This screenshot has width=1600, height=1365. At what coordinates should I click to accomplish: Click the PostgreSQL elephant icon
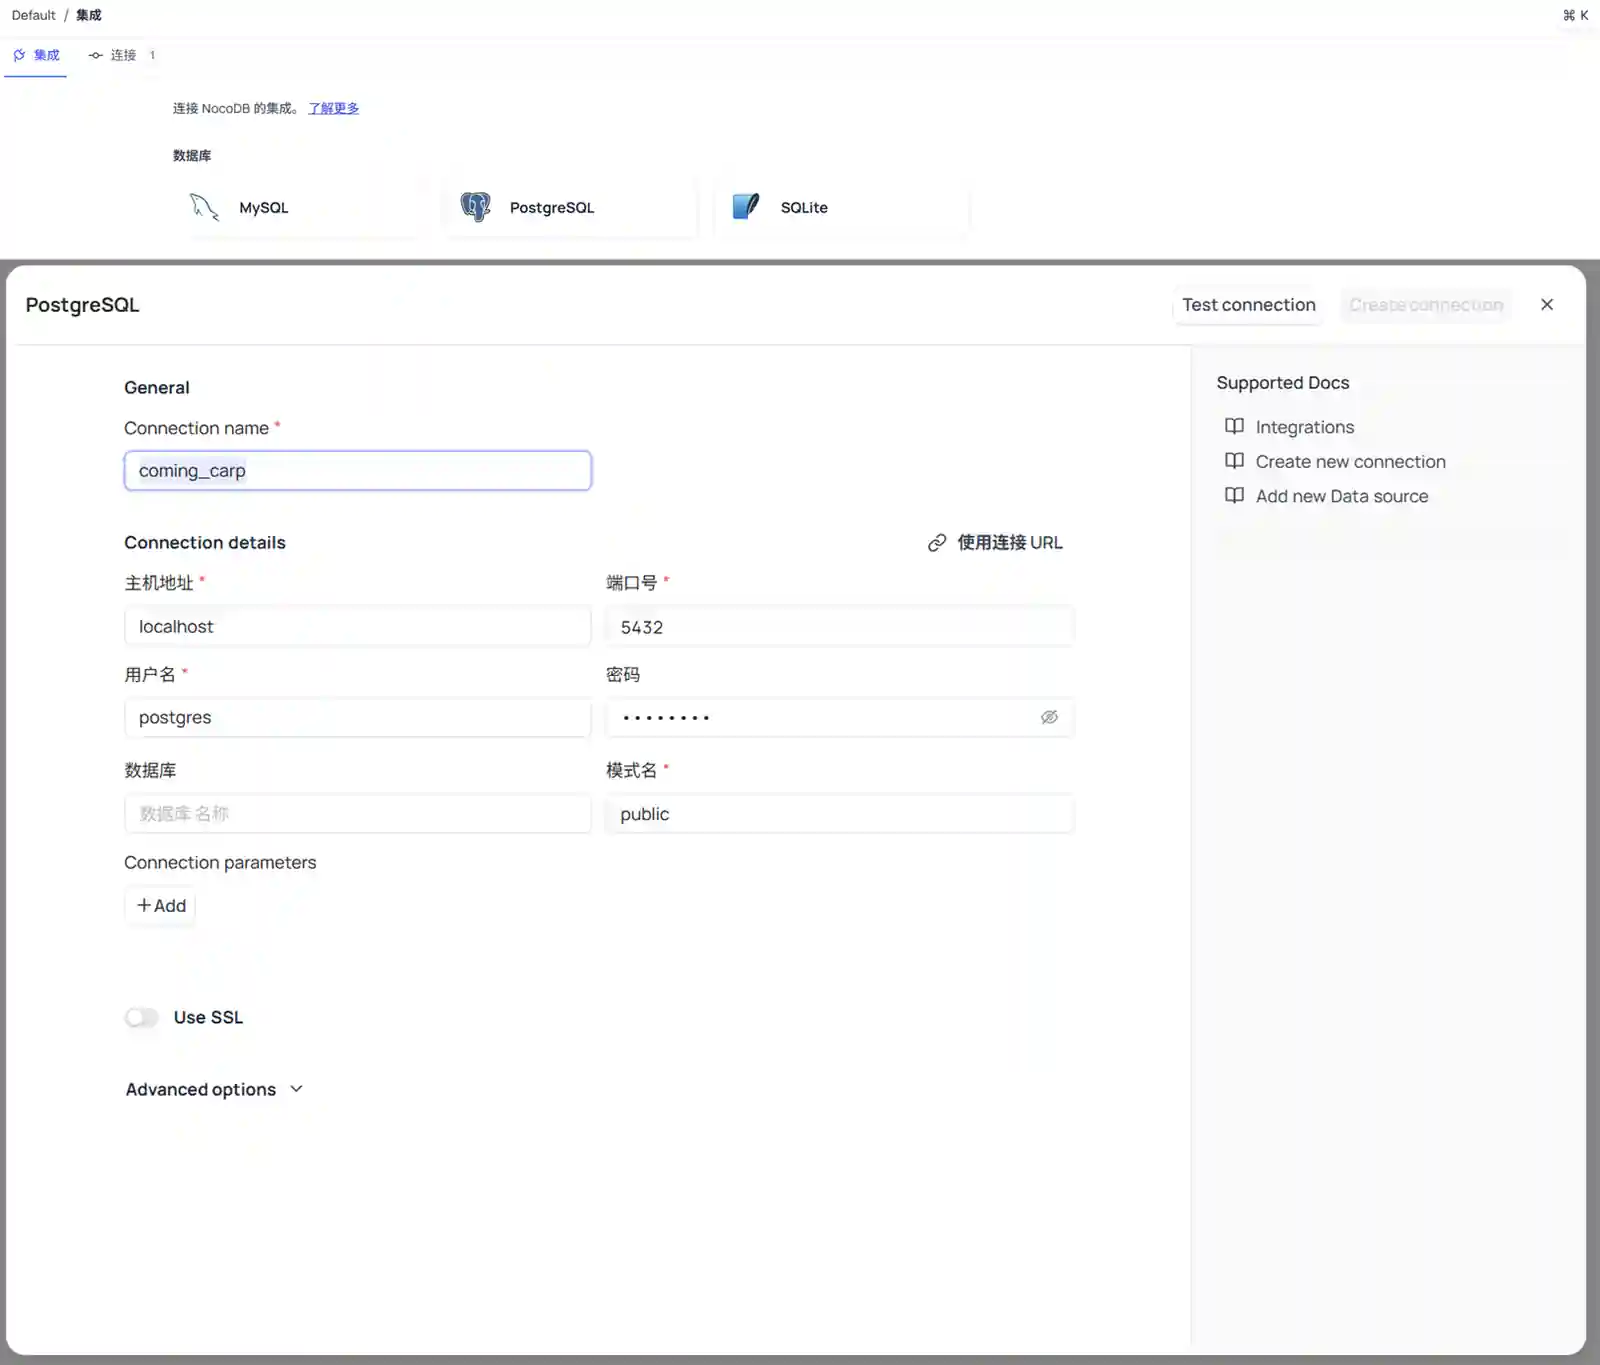click(x=475, y=207)
